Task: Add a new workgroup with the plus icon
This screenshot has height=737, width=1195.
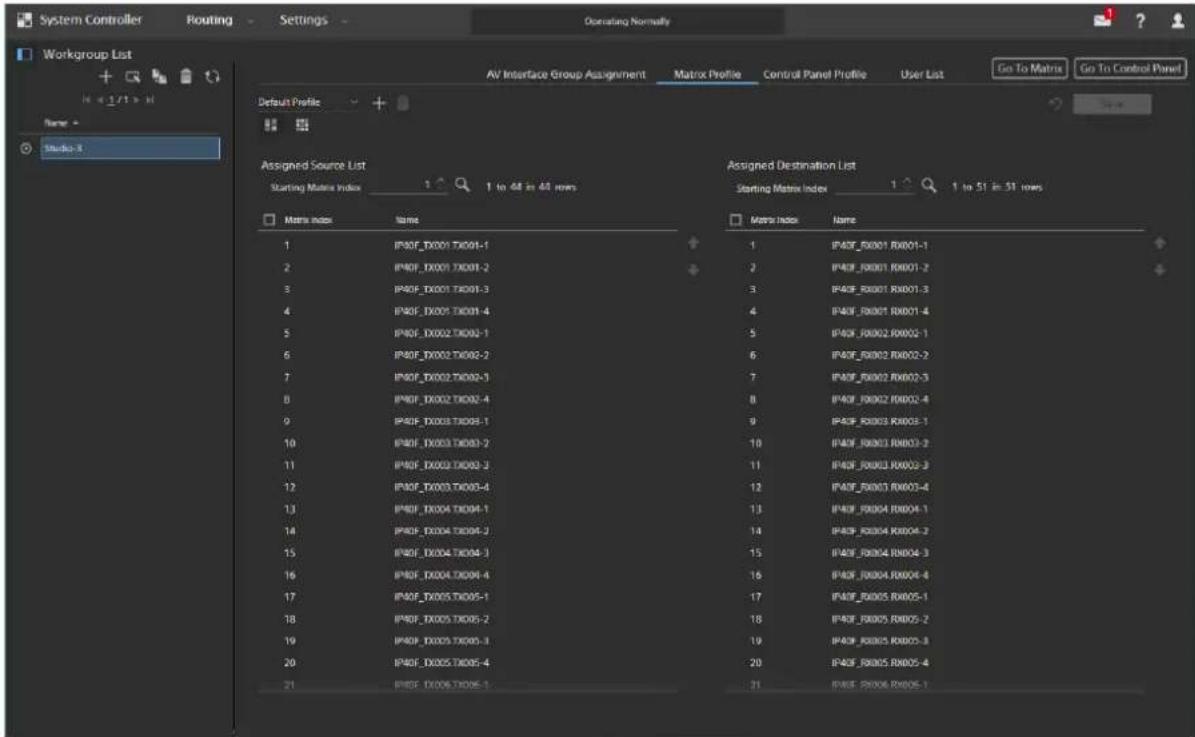Action: coord(105,76)
